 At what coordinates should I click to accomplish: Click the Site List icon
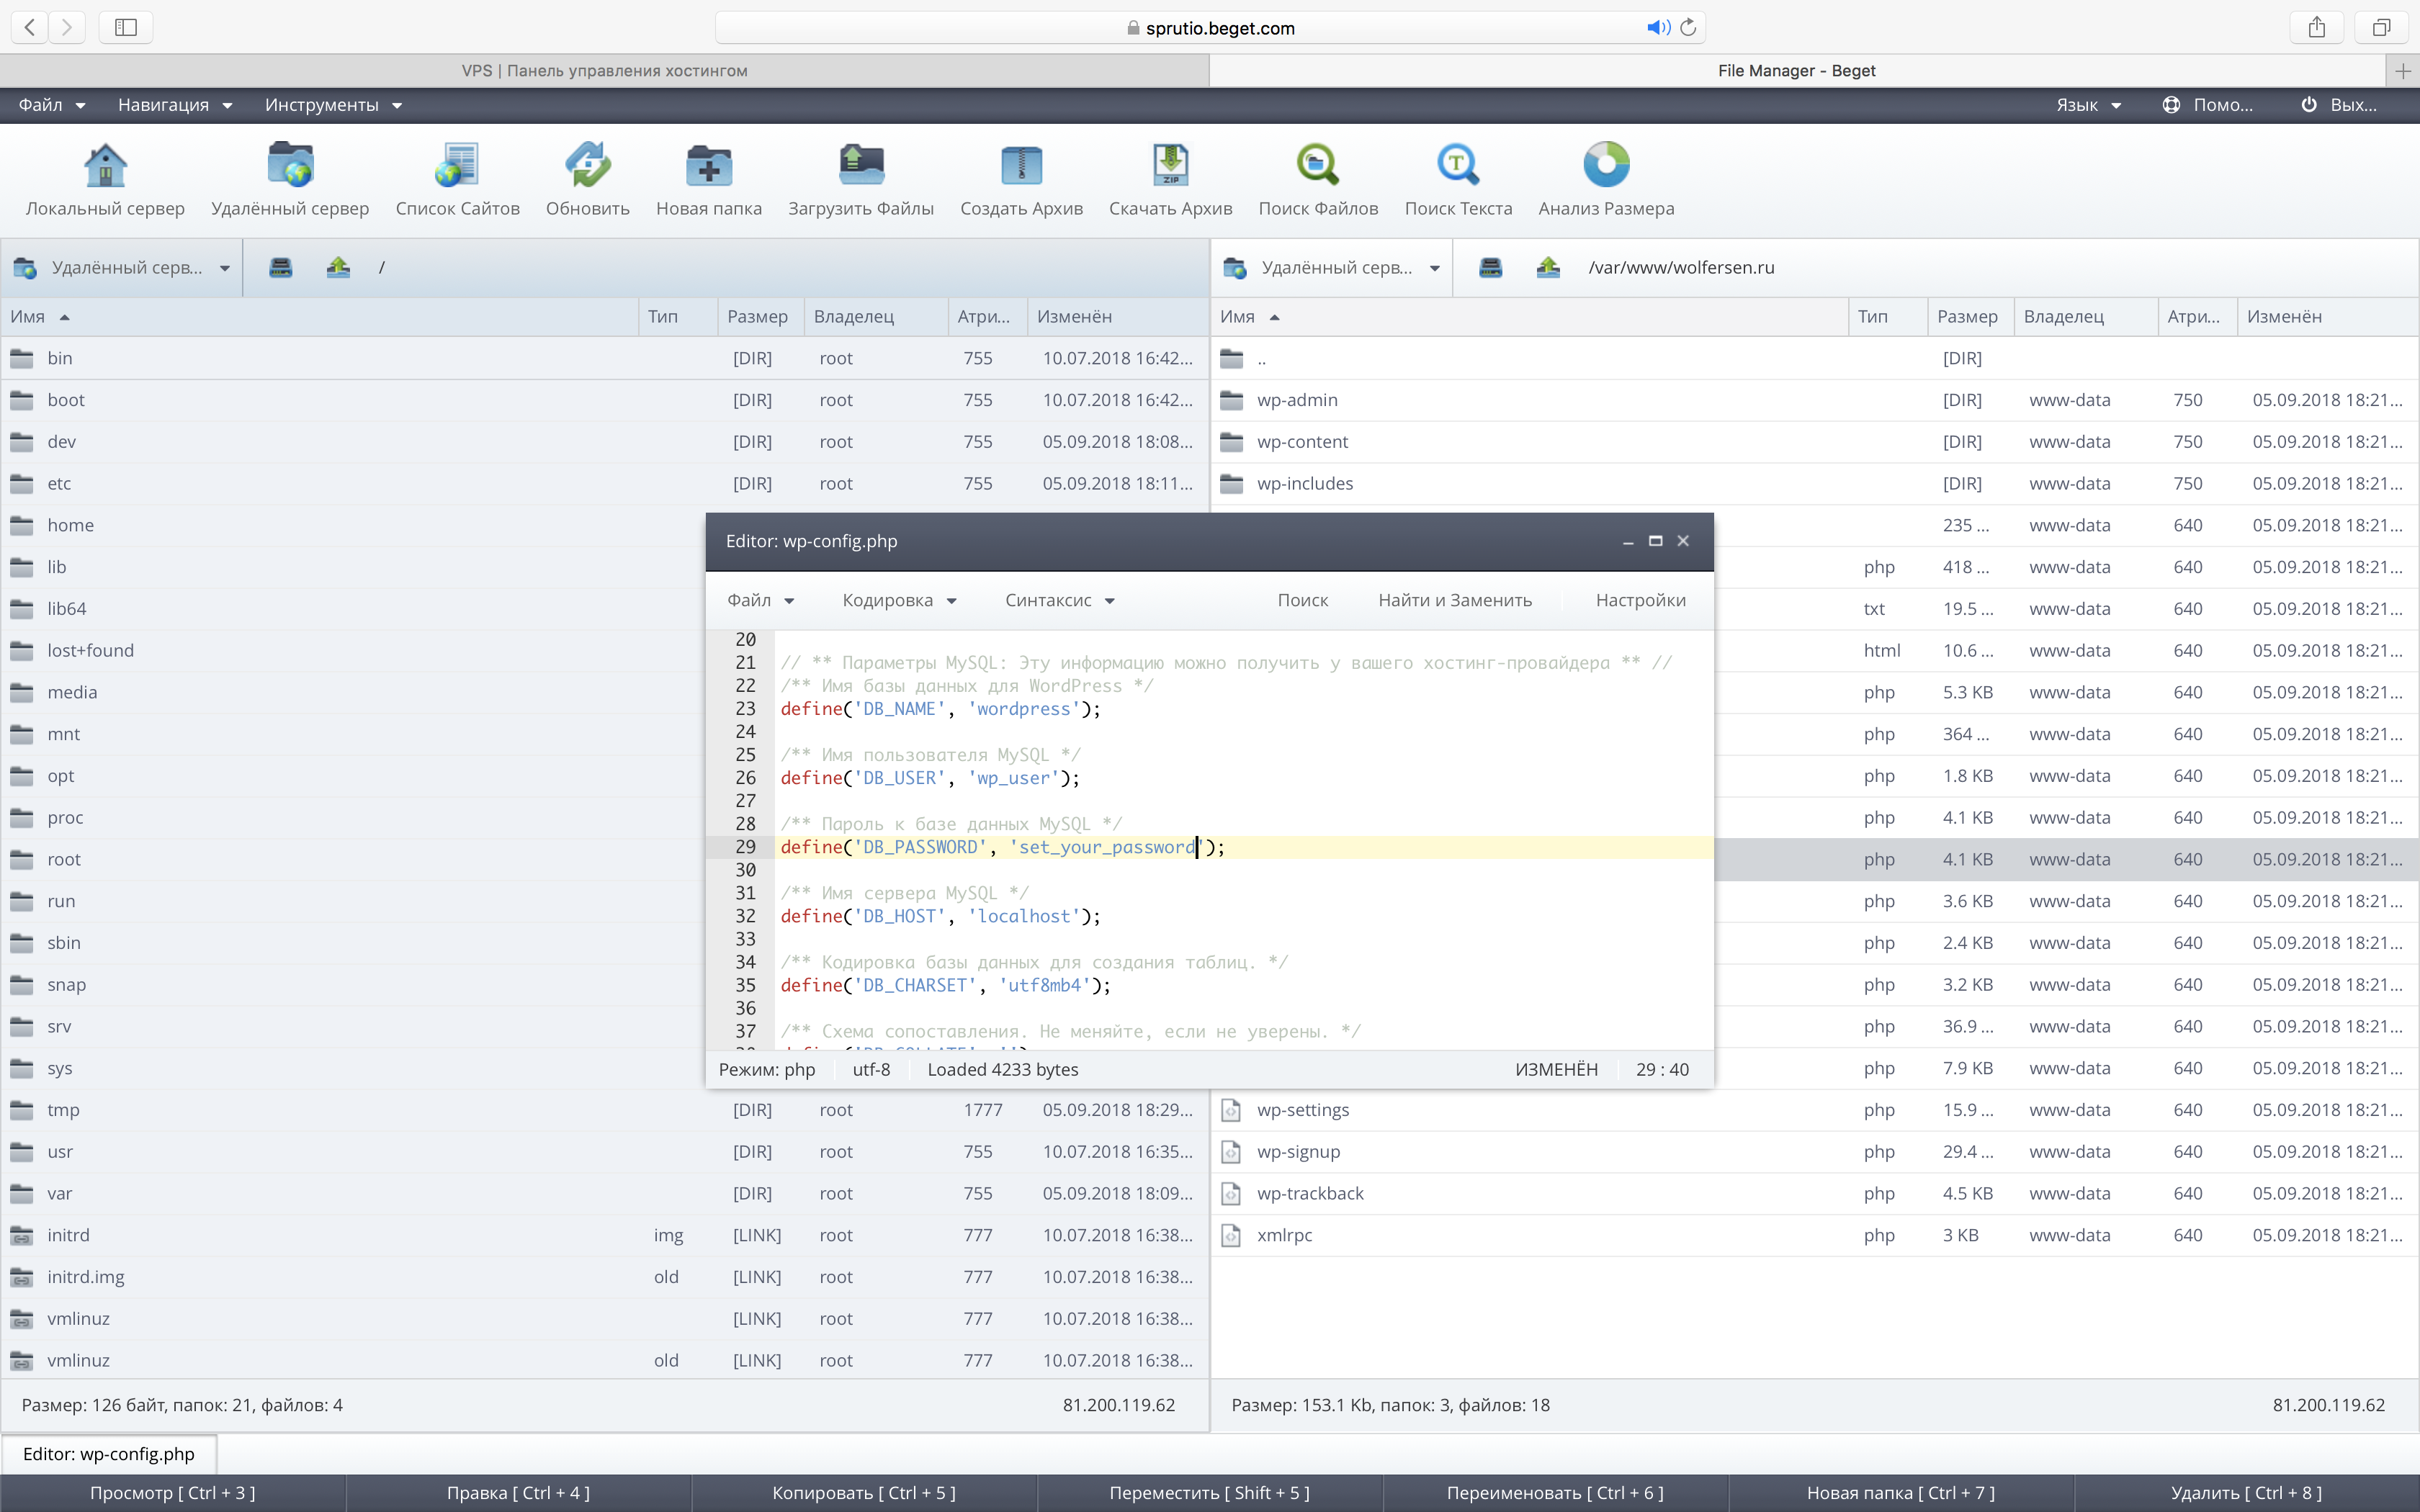(457, 166)
